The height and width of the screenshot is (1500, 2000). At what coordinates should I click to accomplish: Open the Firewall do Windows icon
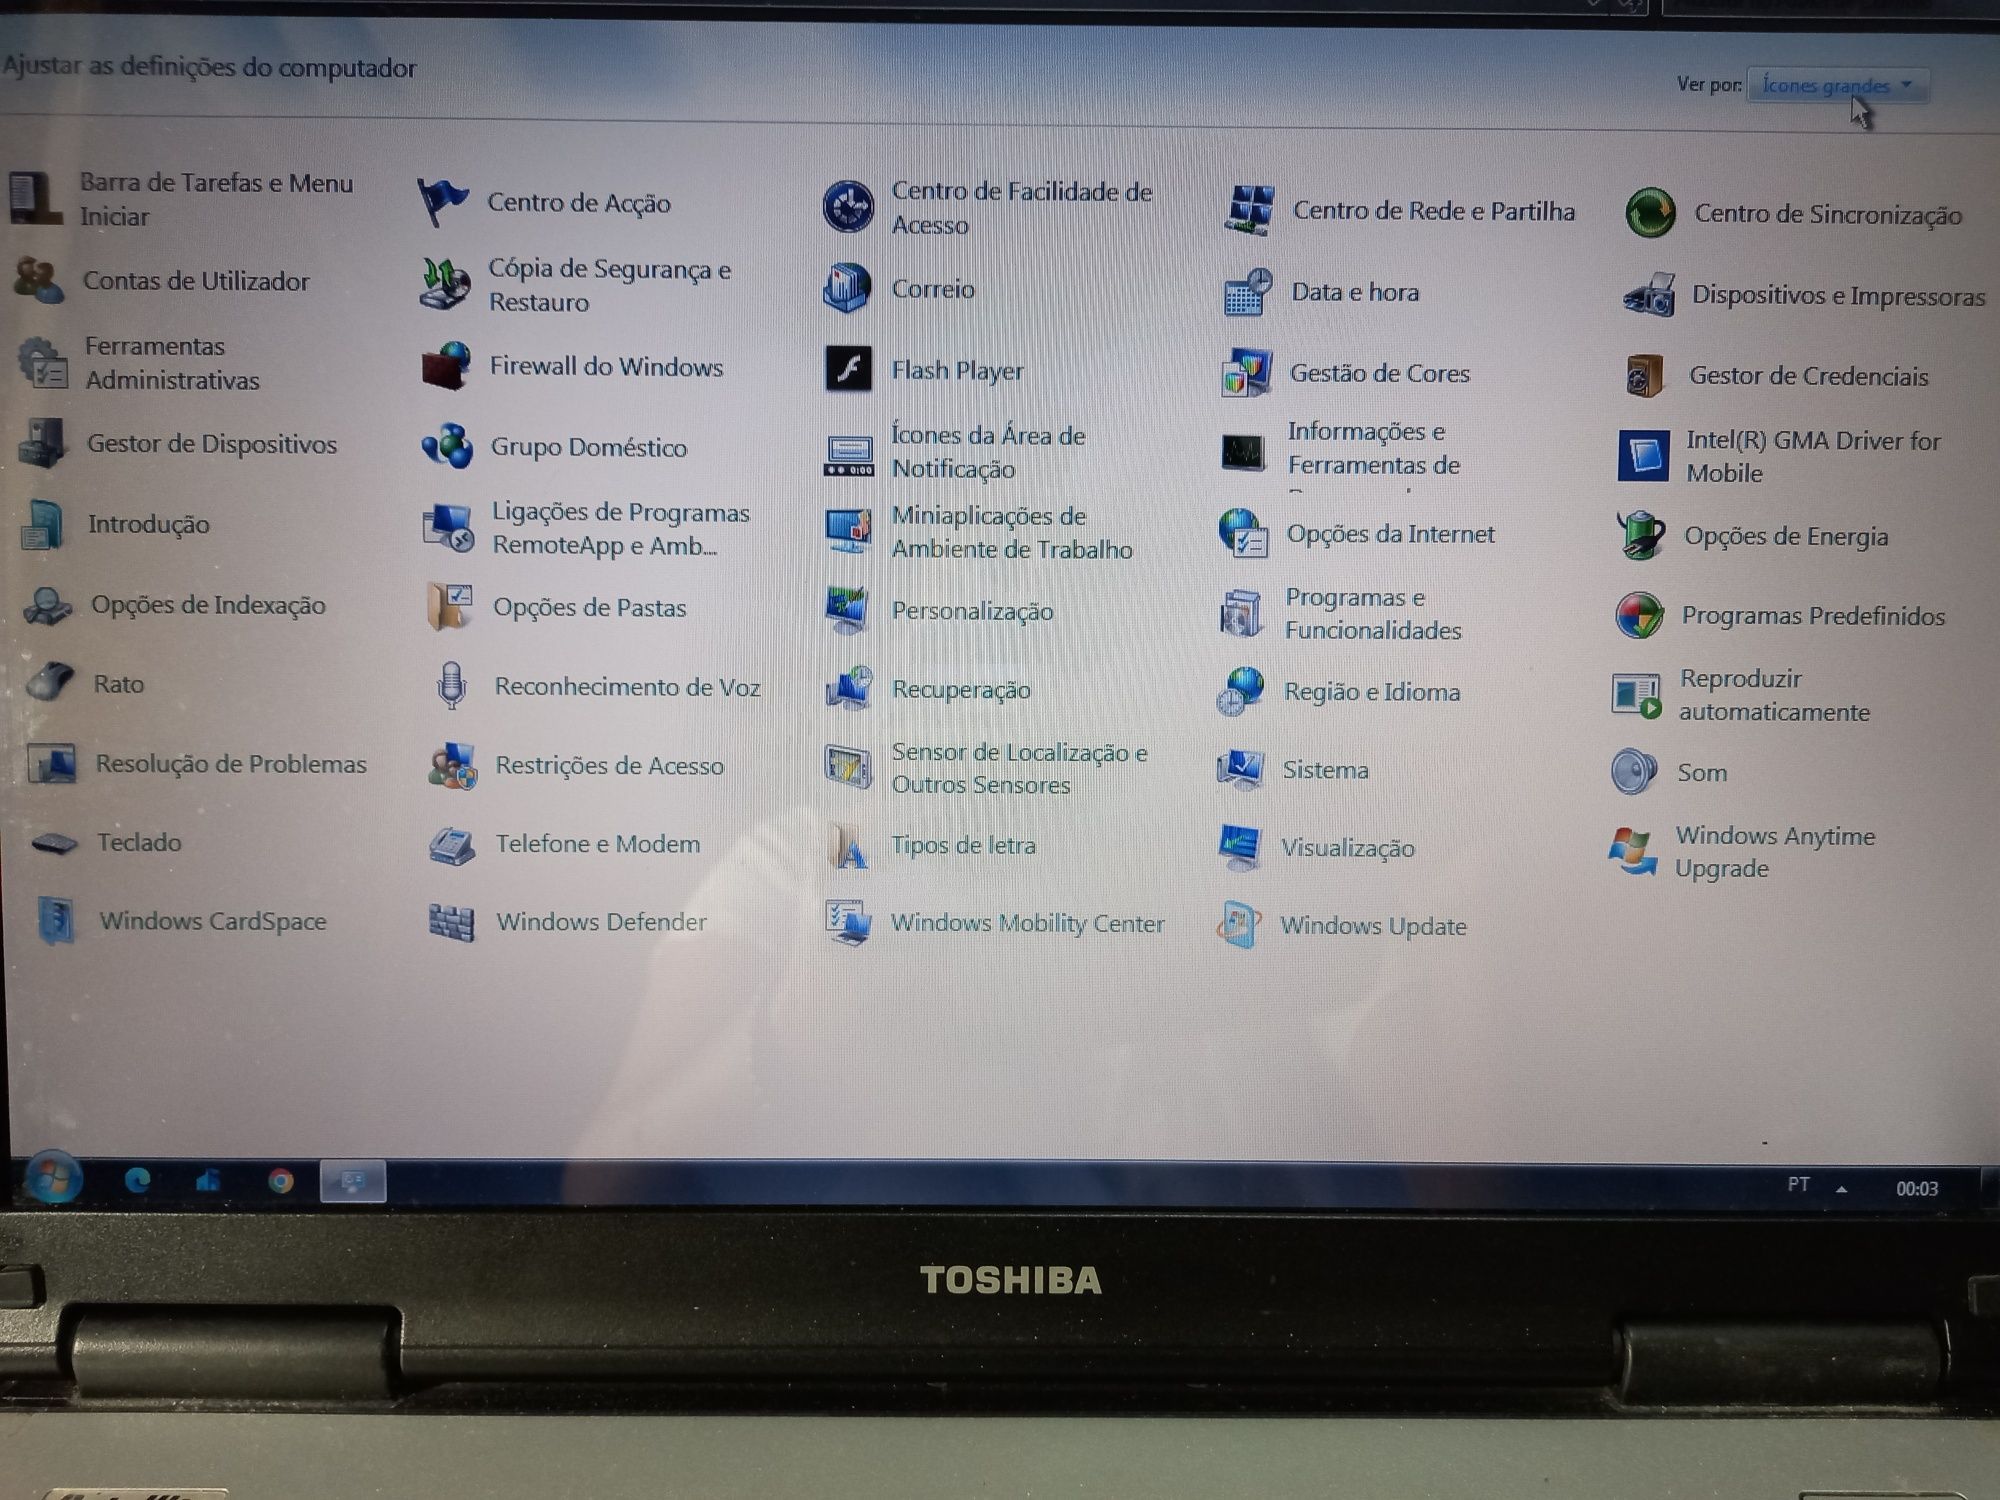pyautogui.click(x=446, y=366)
